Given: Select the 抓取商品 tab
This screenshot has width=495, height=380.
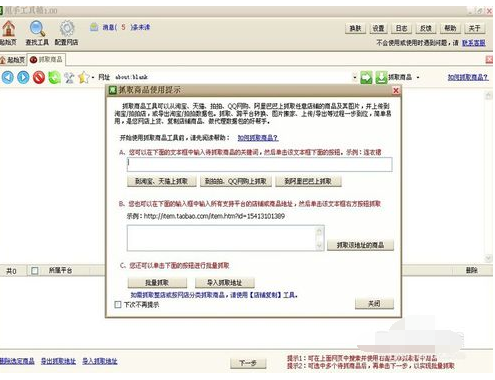Looking at the screenshot, I should (46, 59).
